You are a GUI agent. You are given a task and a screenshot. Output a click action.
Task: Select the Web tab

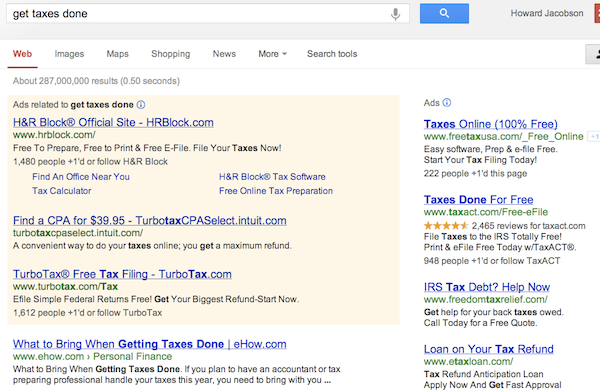(x=22, y=54)
